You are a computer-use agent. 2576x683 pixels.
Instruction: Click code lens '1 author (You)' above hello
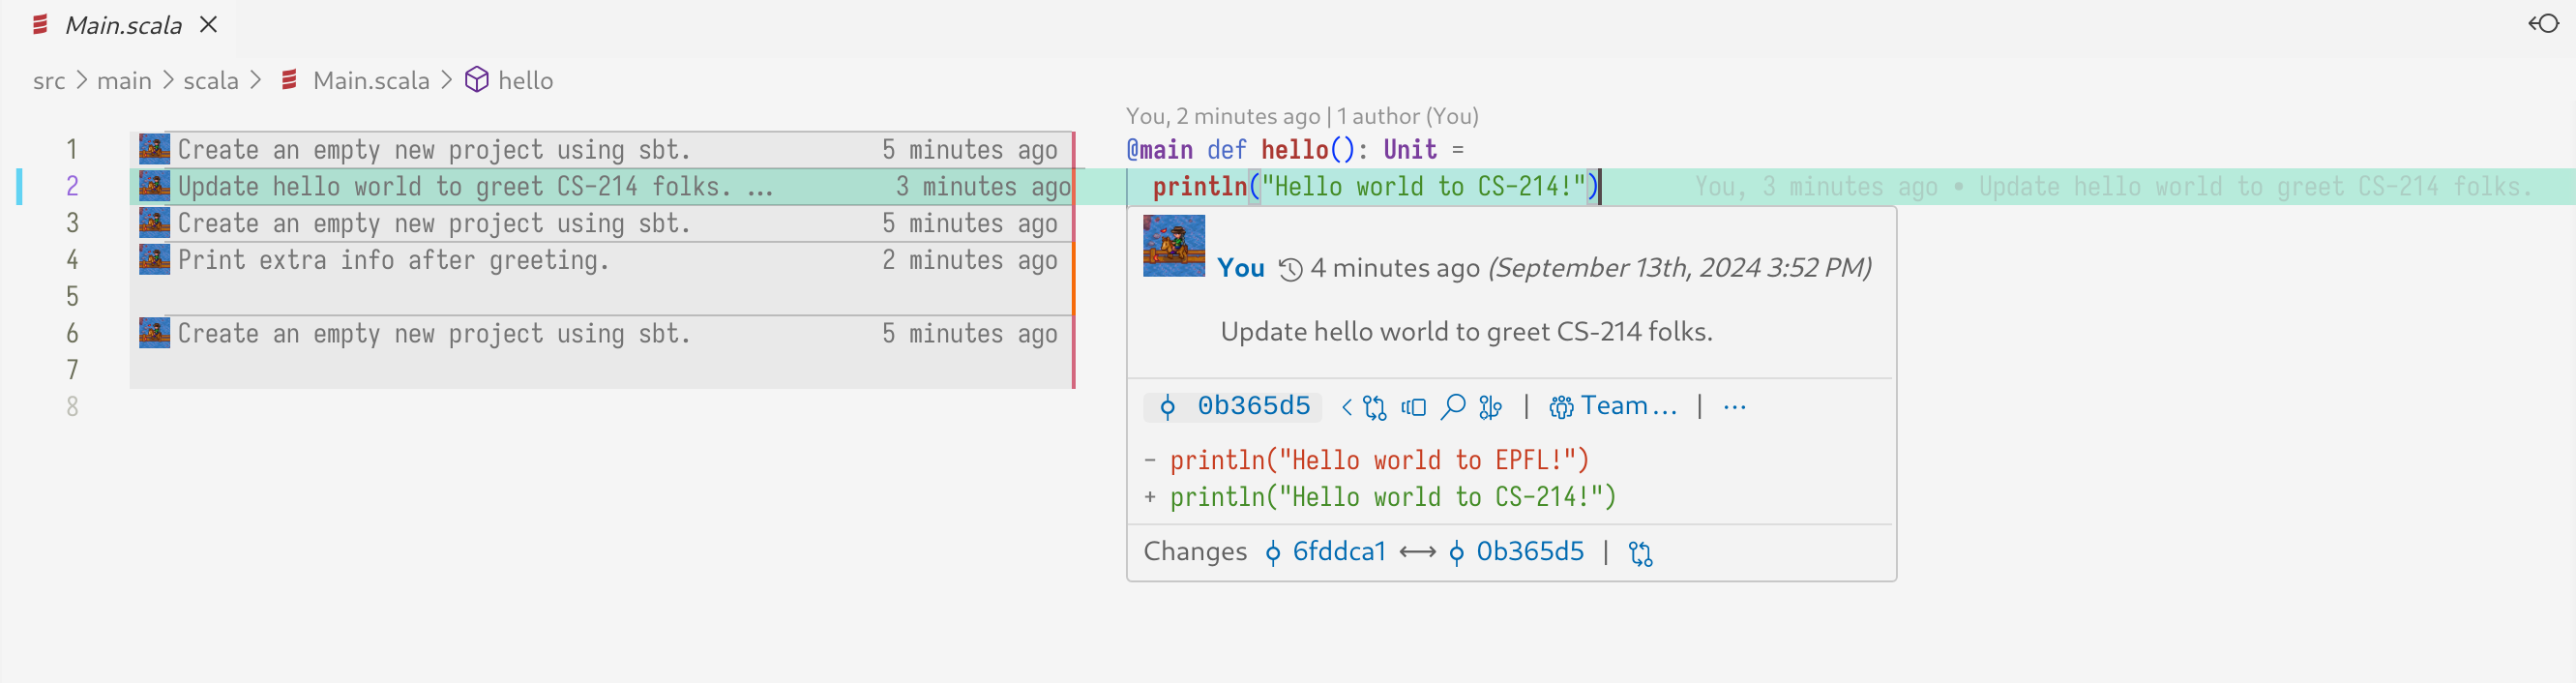tap(1407, 117)
